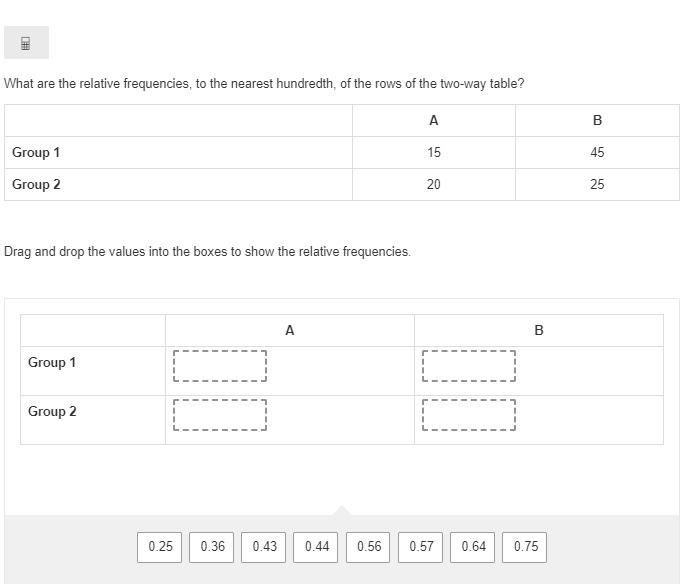Click the 0.43 answer tile

click(265, 546)
